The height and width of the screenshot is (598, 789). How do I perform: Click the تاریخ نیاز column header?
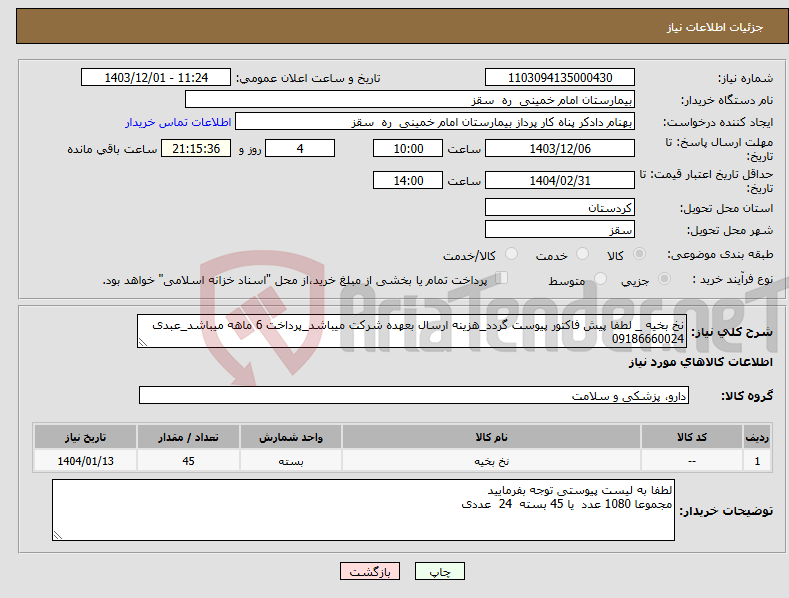click(x=86, y=437)
